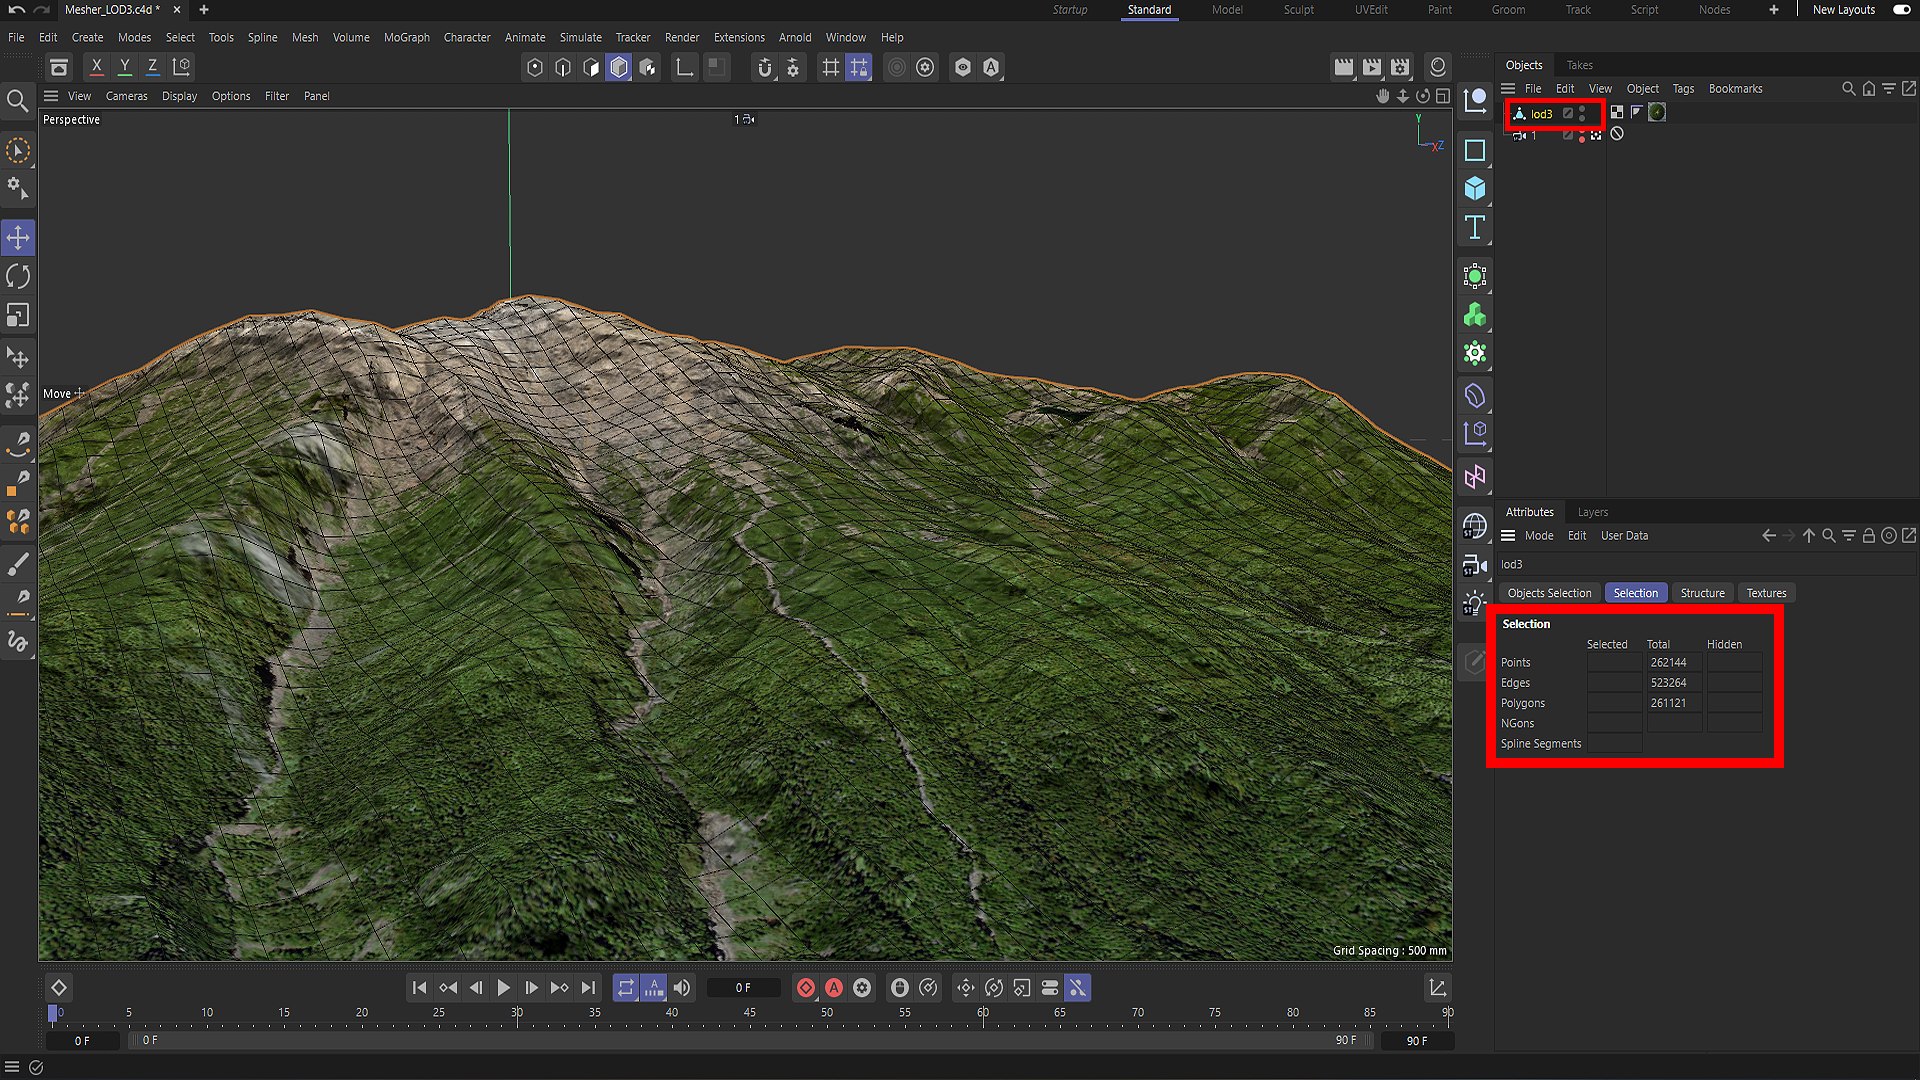Select the Points mode icon
1920x1080 pixels.
click(535, 67)
